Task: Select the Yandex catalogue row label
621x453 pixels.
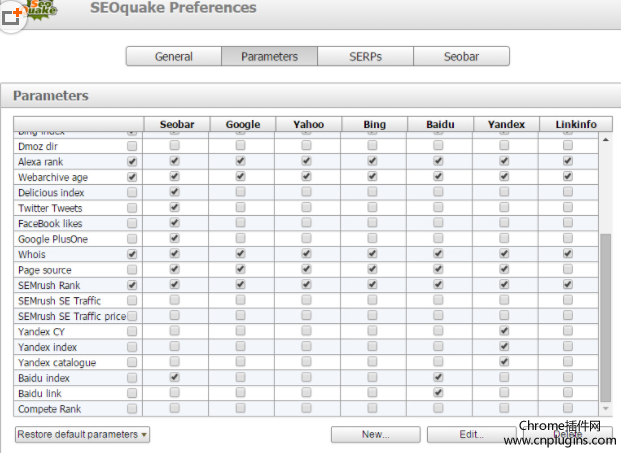Action: coord(57,363)
